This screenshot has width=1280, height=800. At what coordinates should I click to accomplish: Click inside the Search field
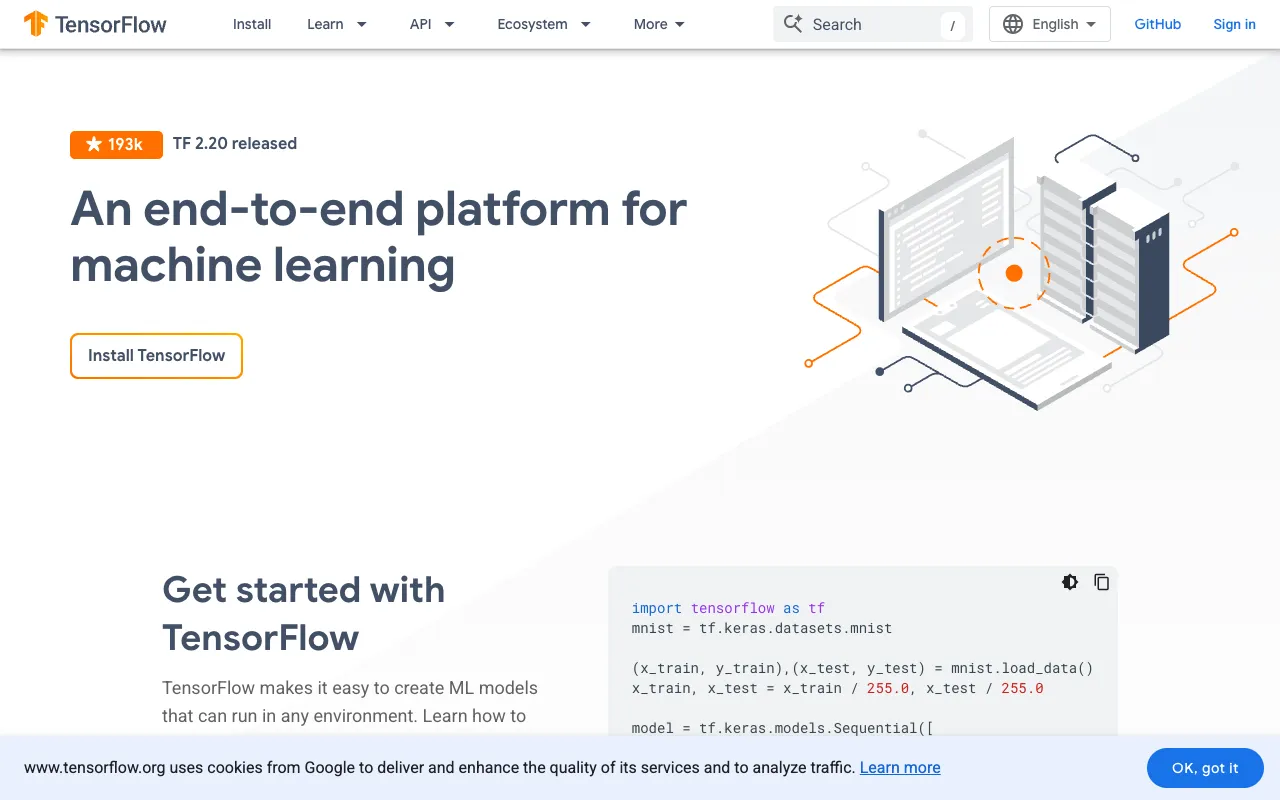click(x=870, y=24)
